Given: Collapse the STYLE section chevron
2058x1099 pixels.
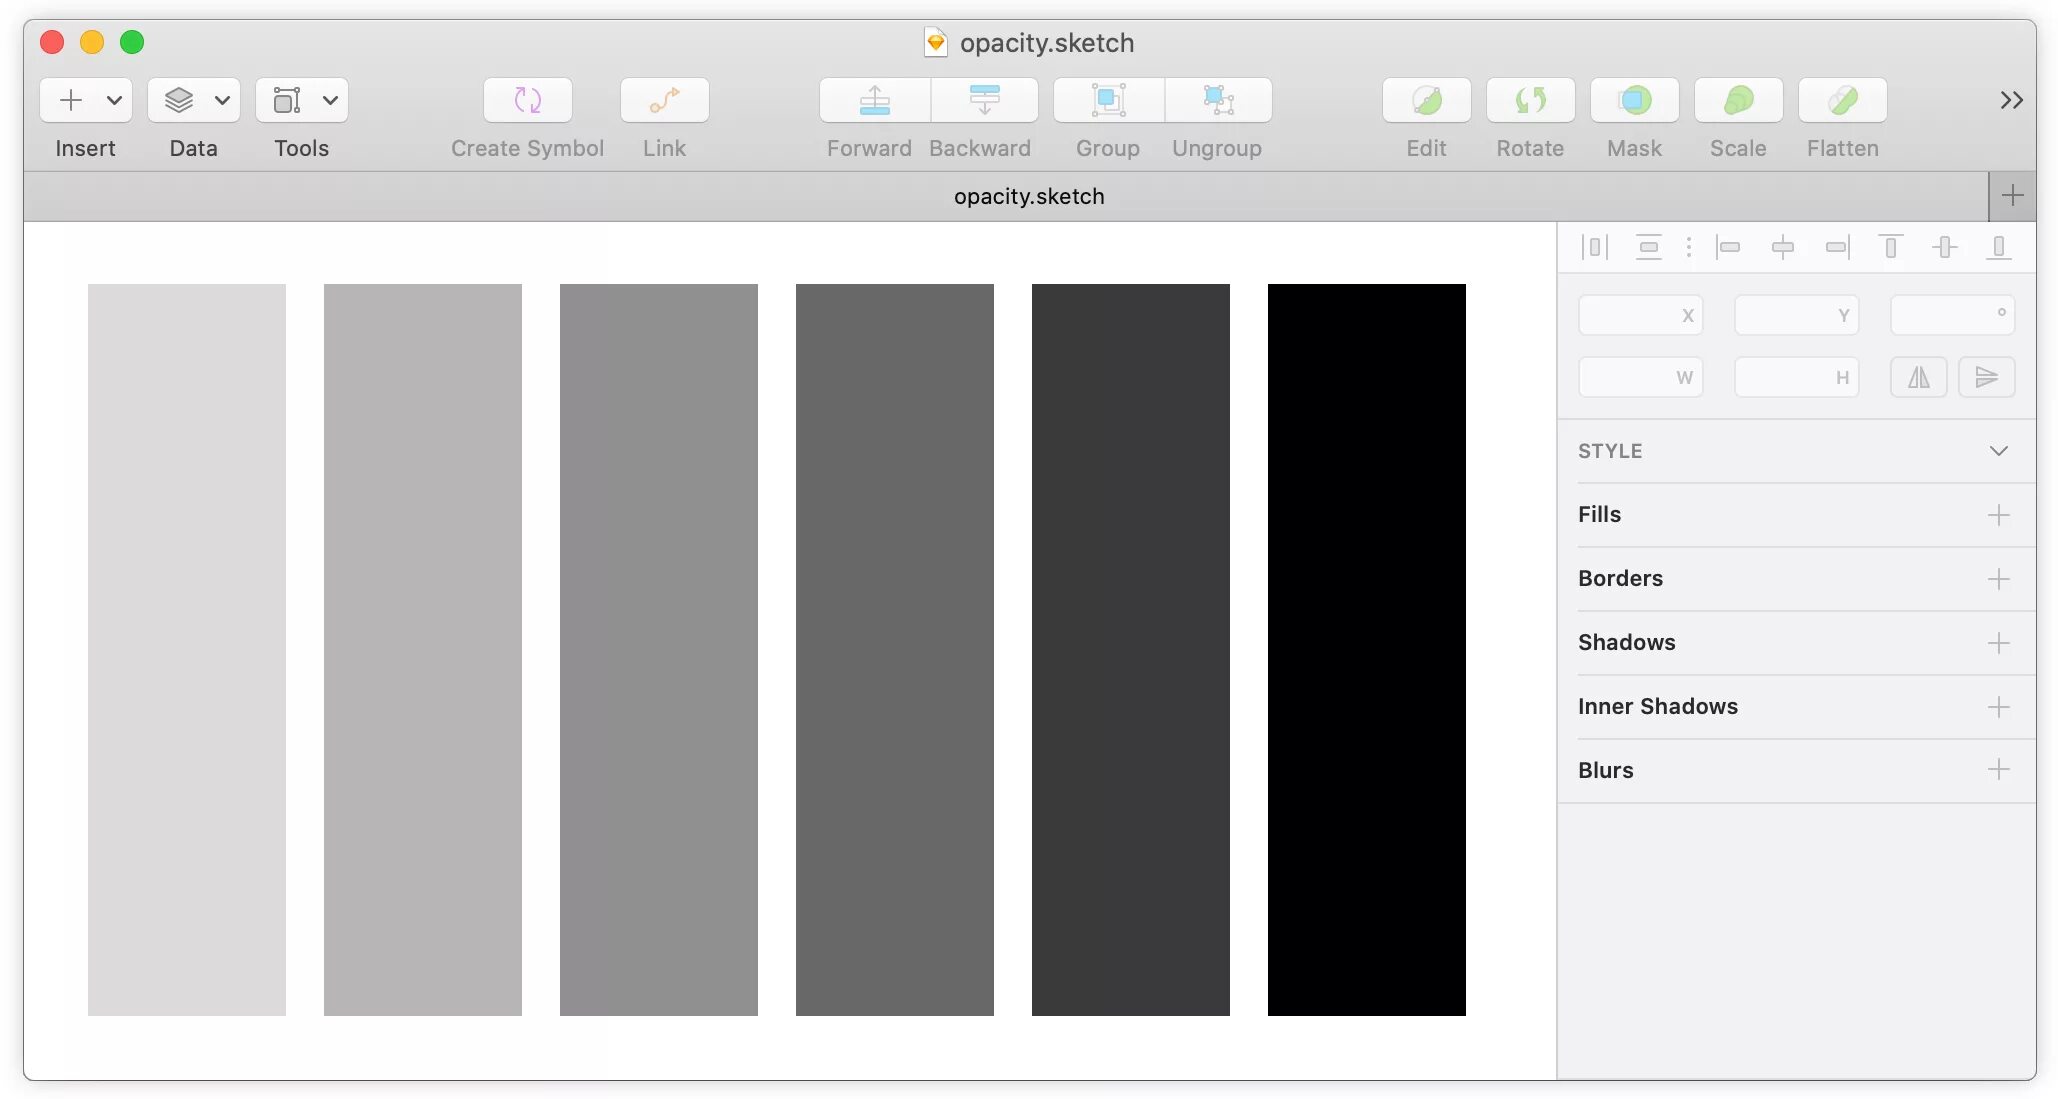Looking at the screenshot, I should coord(1998,451).
